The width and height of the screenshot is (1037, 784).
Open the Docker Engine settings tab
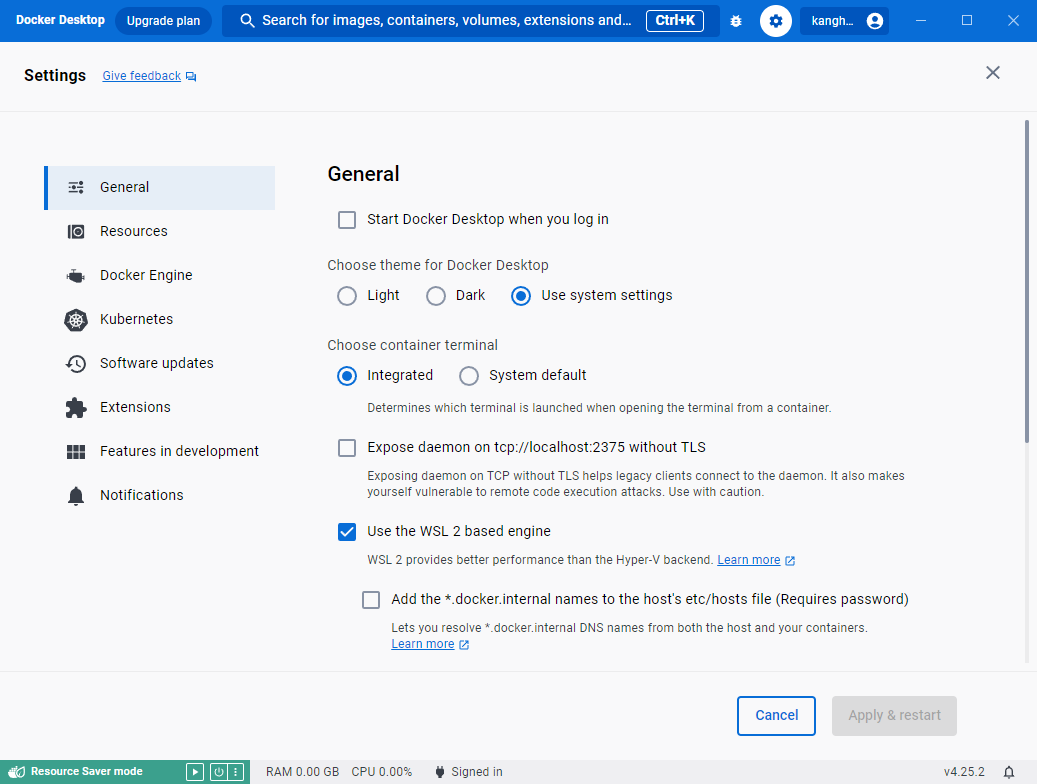(x=159, y=275)
